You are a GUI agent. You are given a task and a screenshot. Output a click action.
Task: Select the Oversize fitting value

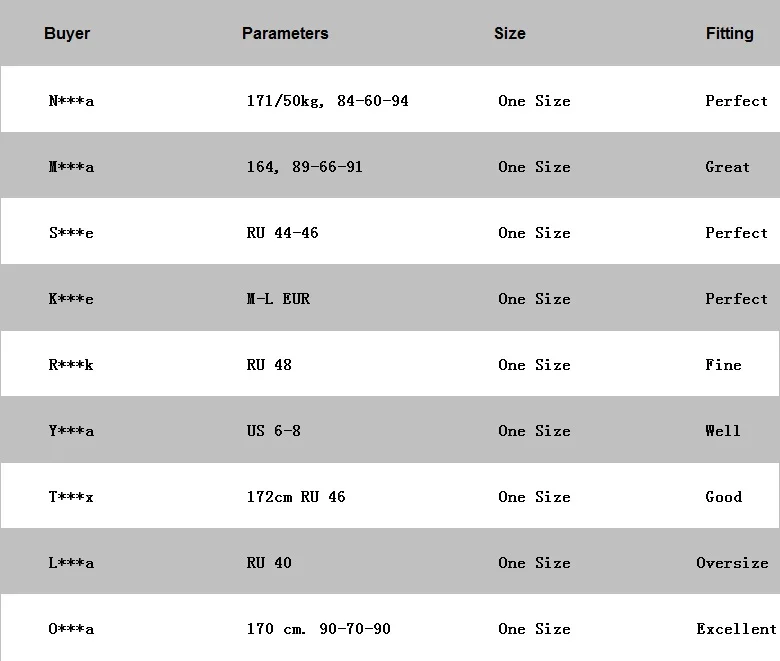pos(732,563)
